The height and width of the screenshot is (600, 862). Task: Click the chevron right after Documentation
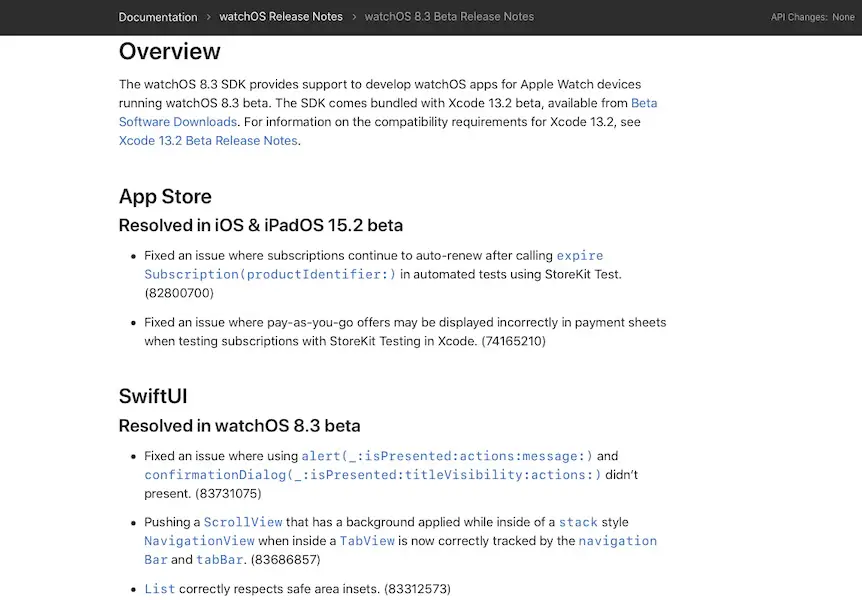208,17
